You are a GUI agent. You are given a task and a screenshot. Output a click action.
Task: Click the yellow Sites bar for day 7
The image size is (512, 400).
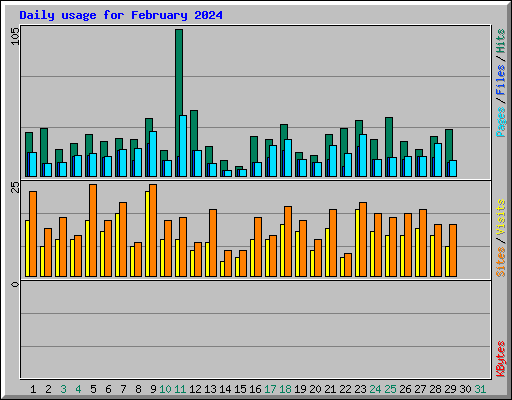[x=117, y=245]
